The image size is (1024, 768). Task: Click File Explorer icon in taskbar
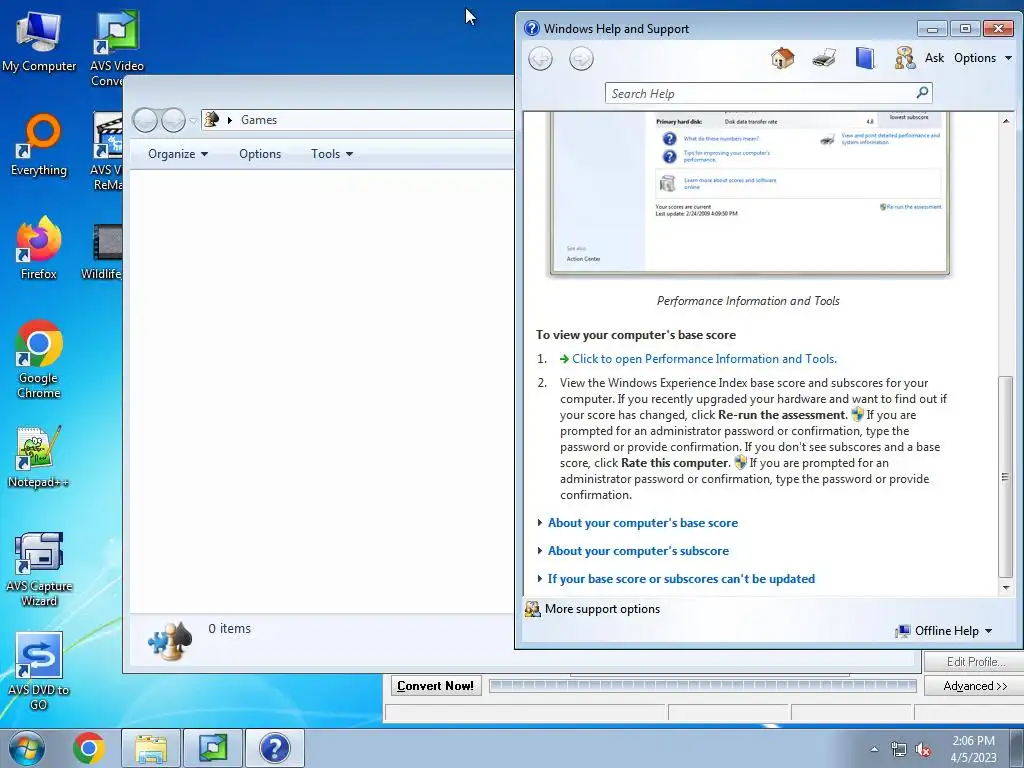point(151,748)
